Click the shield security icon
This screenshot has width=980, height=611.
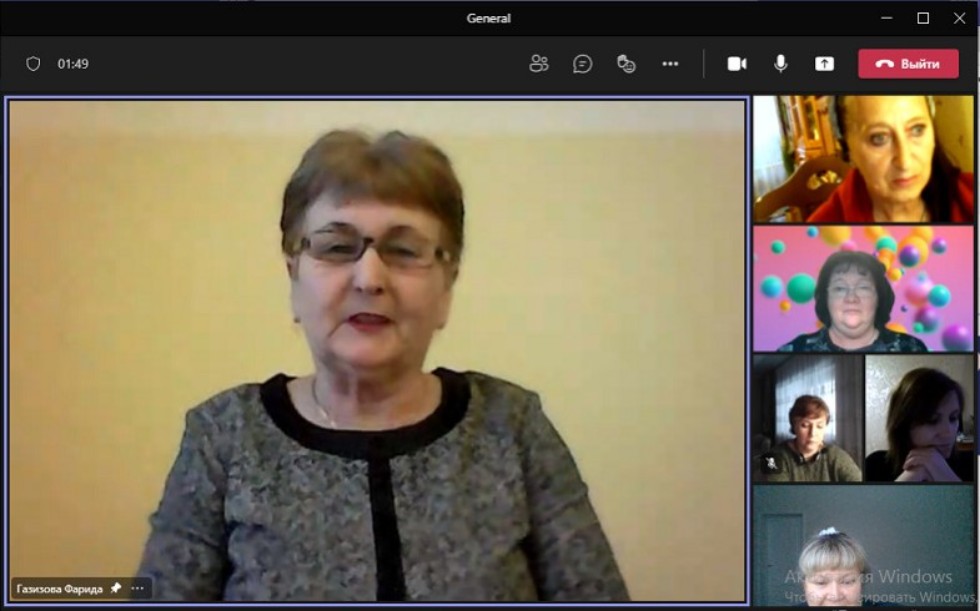pos(33,64)
